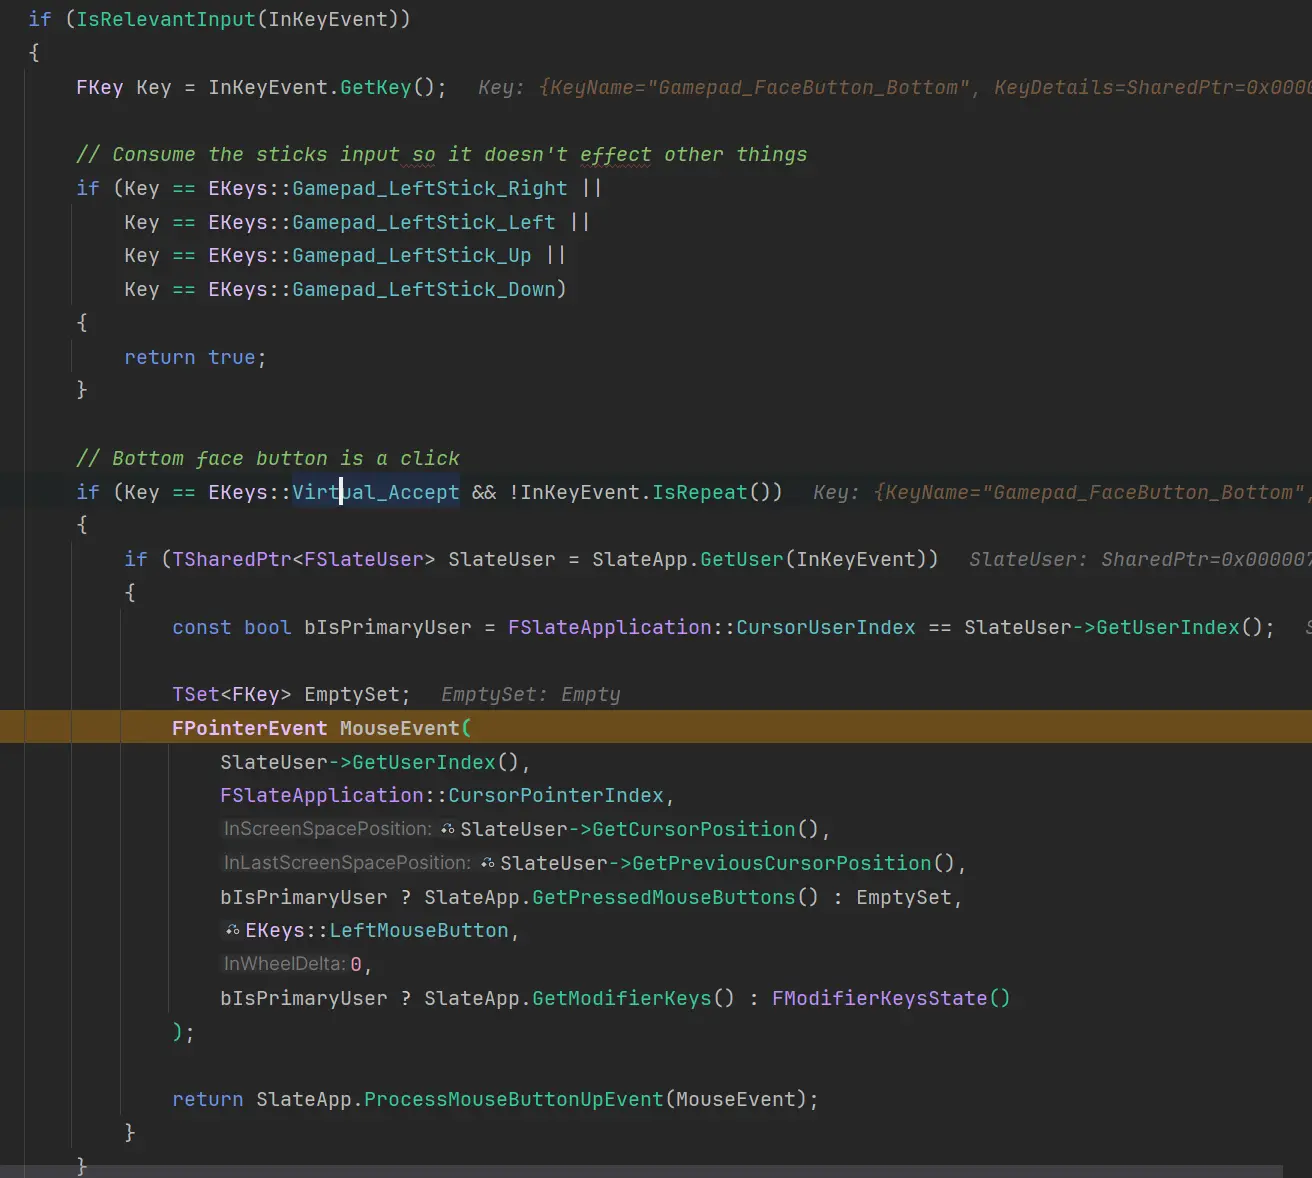Screen dimensions: 1312x1178
Task: Place the cursor on Virtual_Accept identifier
Action: pyautogui.click(x=376, y=492)
